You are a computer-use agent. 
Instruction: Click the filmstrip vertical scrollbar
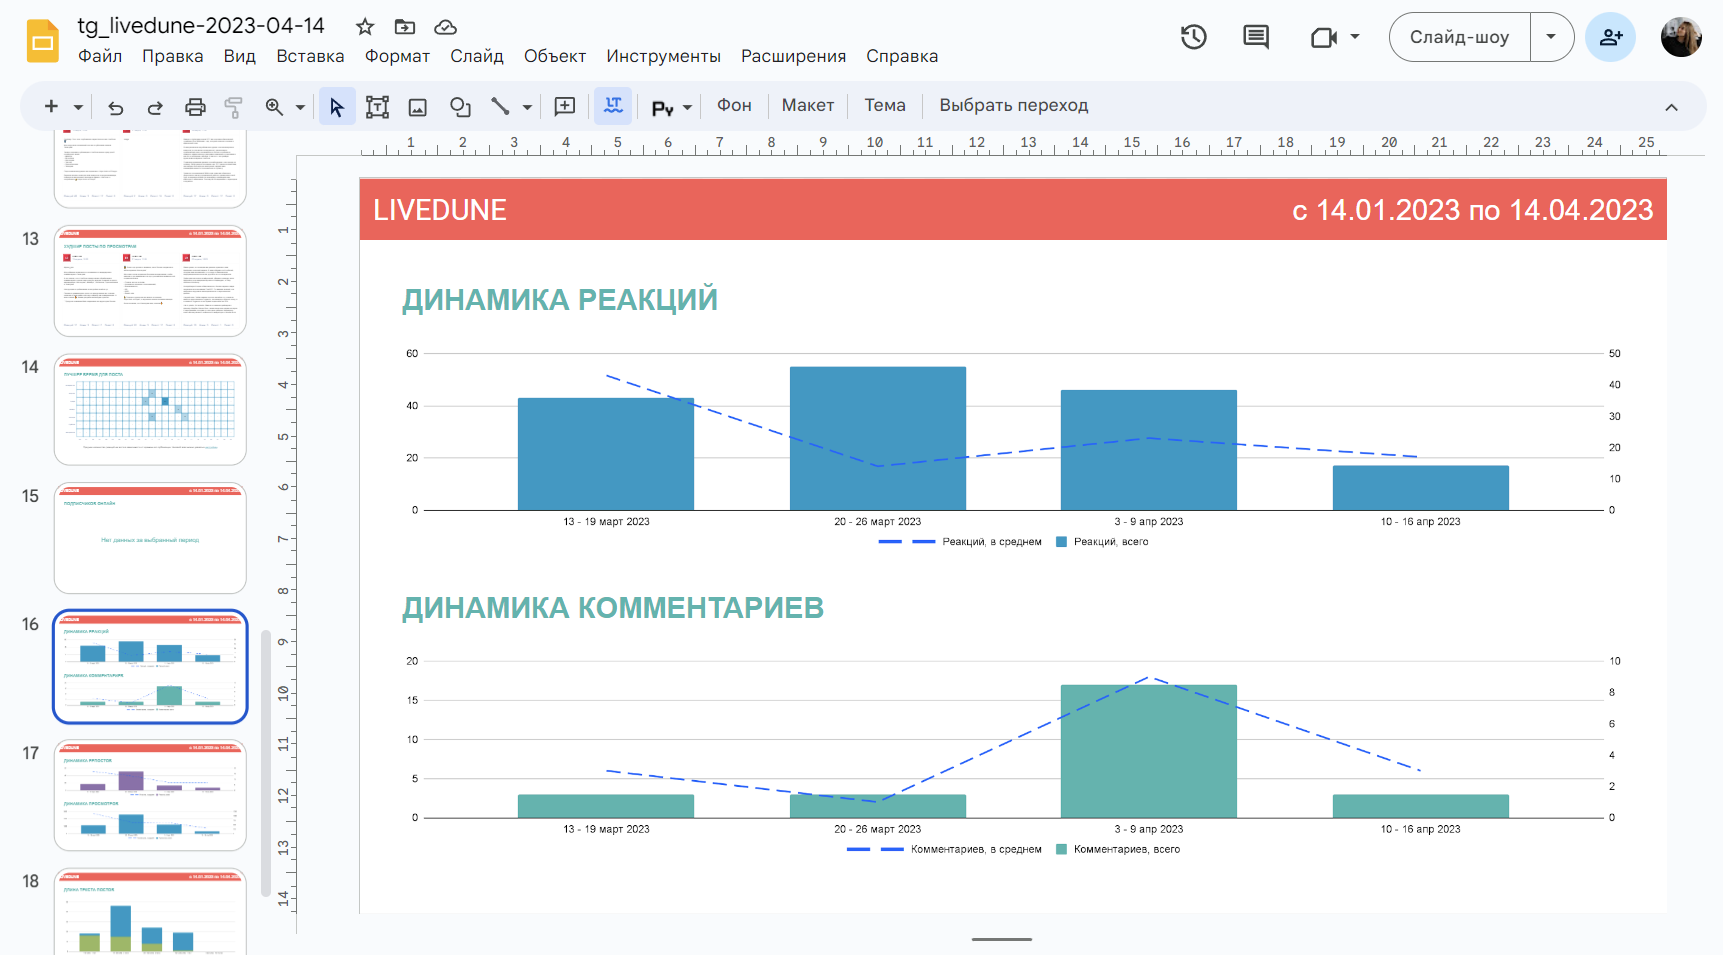265,763
